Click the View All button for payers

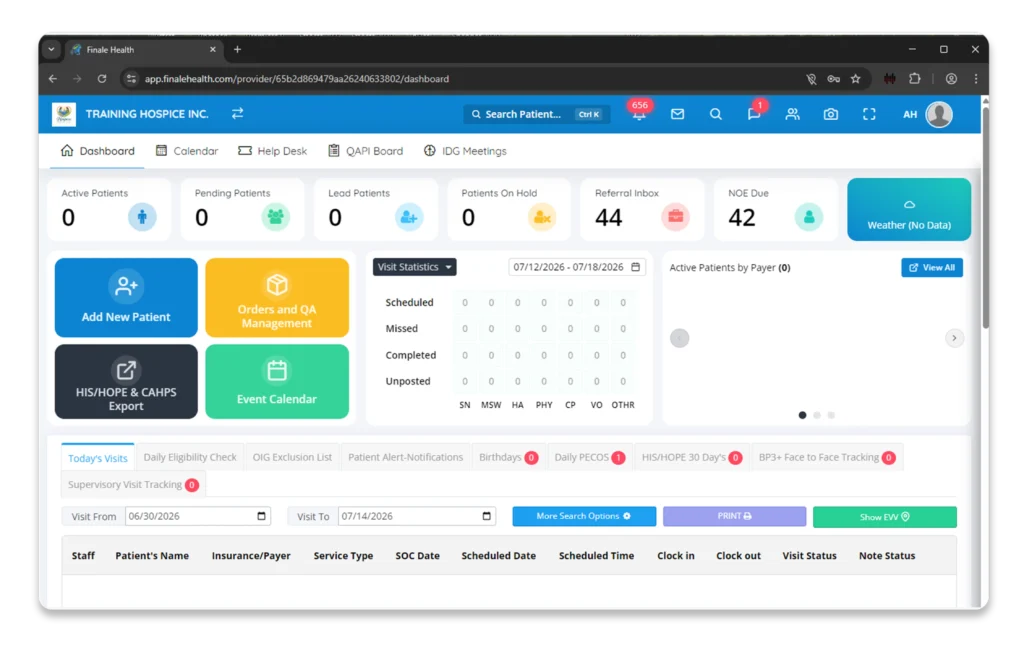[x=932, y=268]
